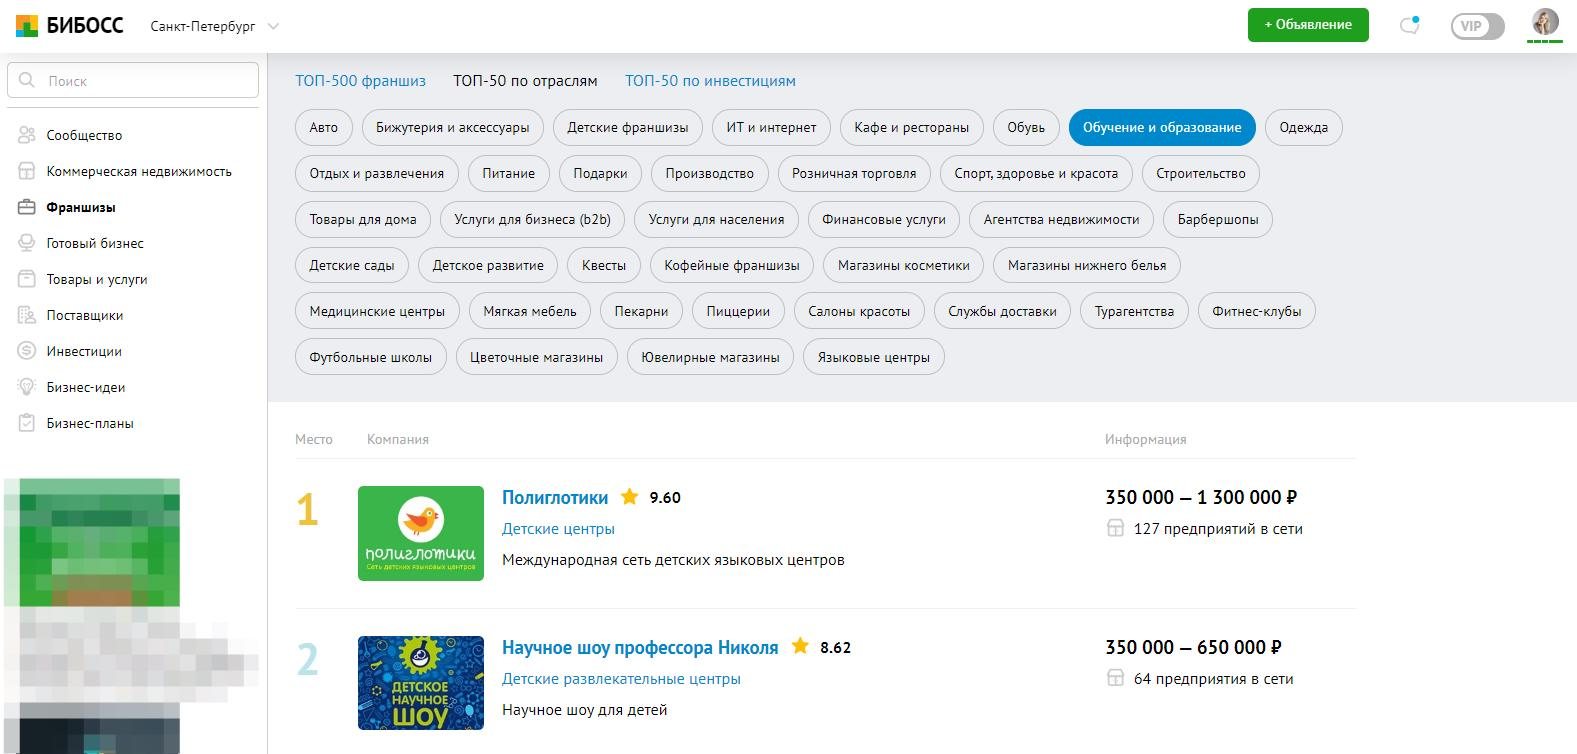
Task: Click the Товары и услуги icon
Action: point(27,279)
